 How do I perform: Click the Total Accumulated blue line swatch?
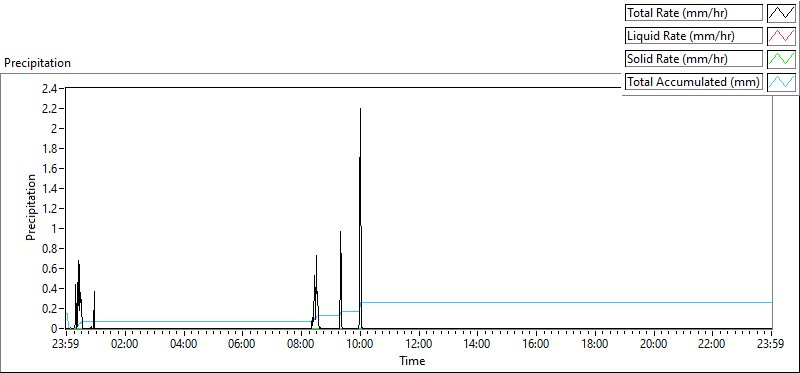coord(781,82)
